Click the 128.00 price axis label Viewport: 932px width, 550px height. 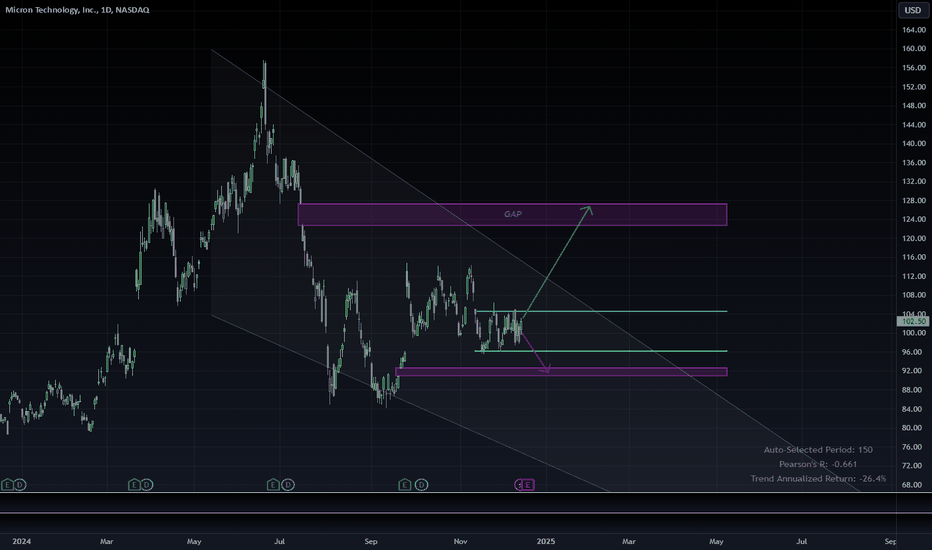point(914,200)
